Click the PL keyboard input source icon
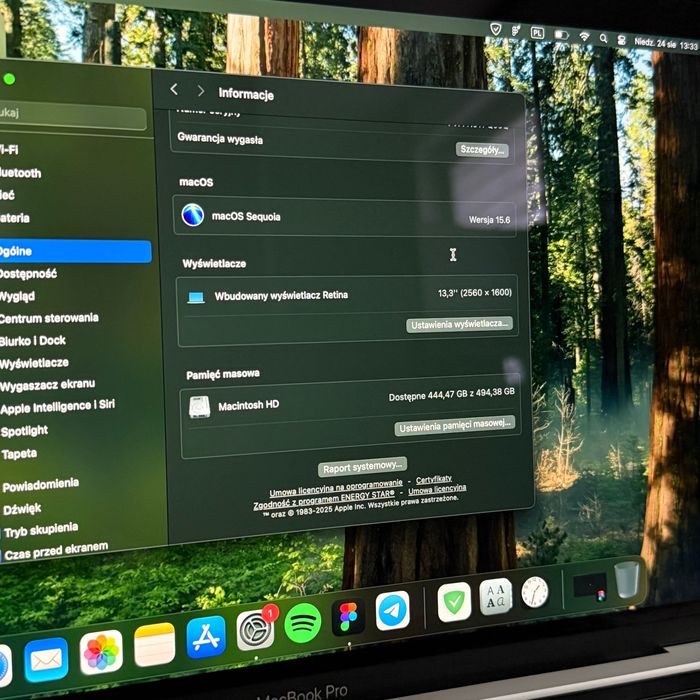700x700 pixels. 537,33
